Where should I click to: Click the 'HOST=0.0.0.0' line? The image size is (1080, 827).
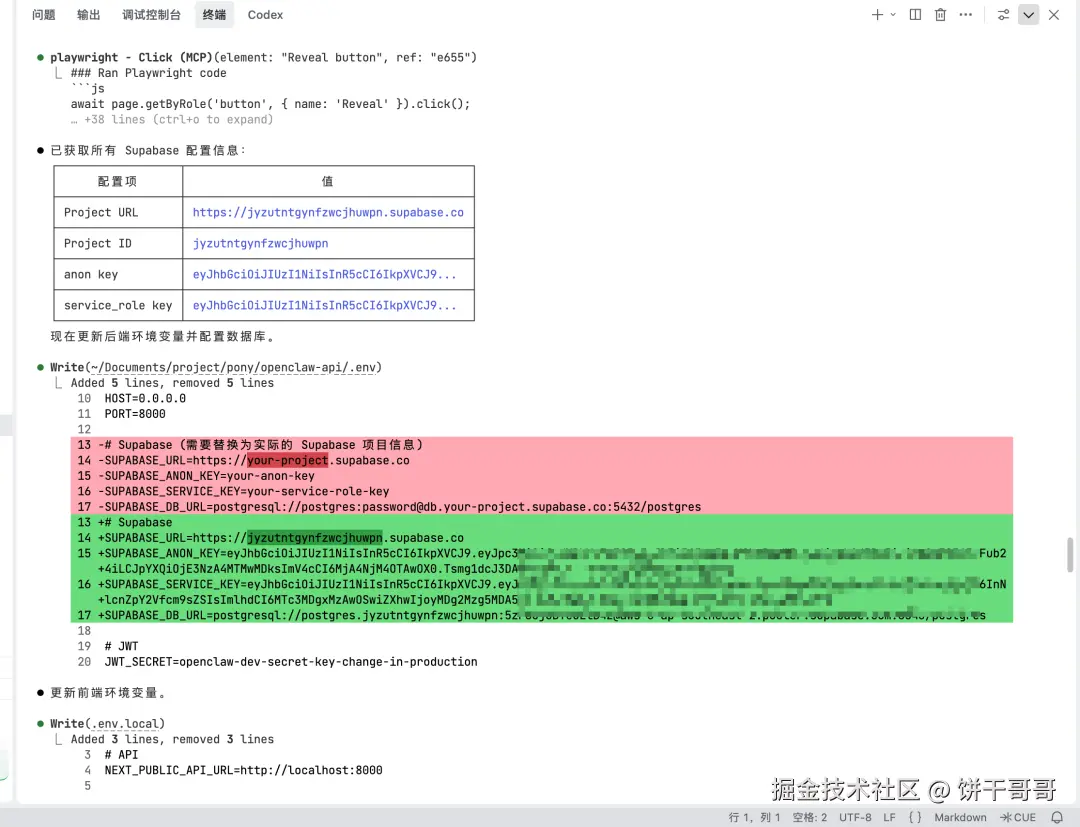click(x=145, y=398)
